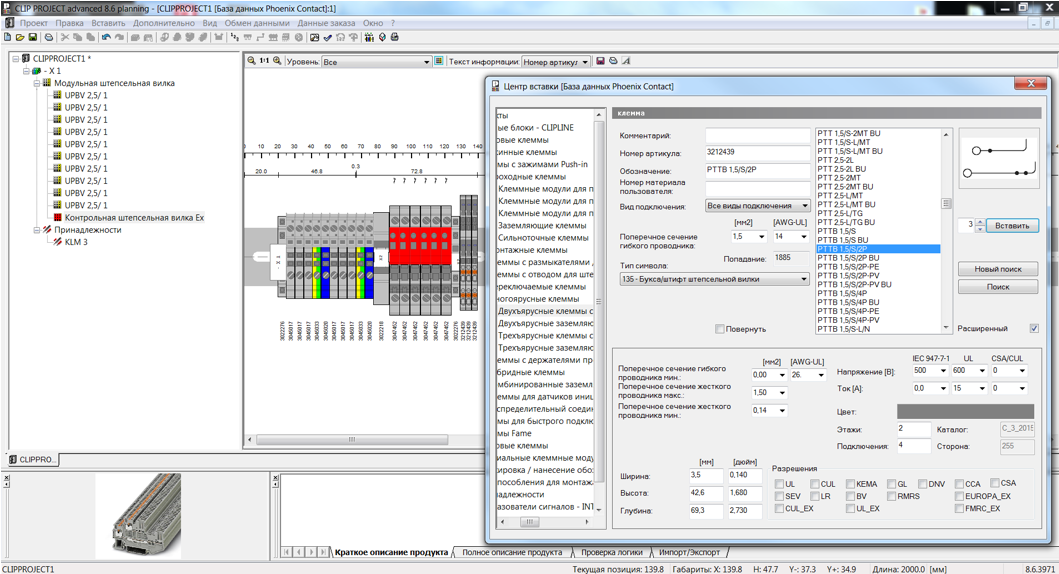Click the Cut scissors toolbar icon

(x=65, y=37)
